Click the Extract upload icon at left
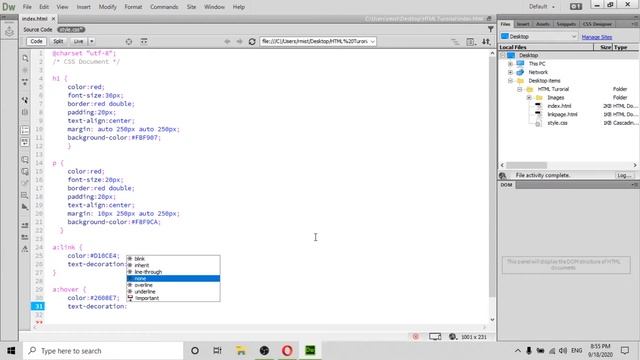Image resolution: width=640 pixels, height=360 pixels. pyautogui.click(x=9, y=31)
